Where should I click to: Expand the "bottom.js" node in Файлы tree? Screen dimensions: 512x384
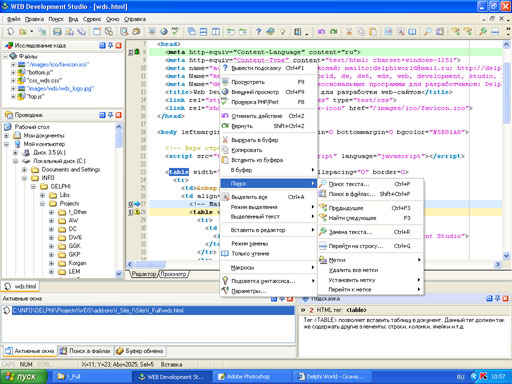coord(13,72)
